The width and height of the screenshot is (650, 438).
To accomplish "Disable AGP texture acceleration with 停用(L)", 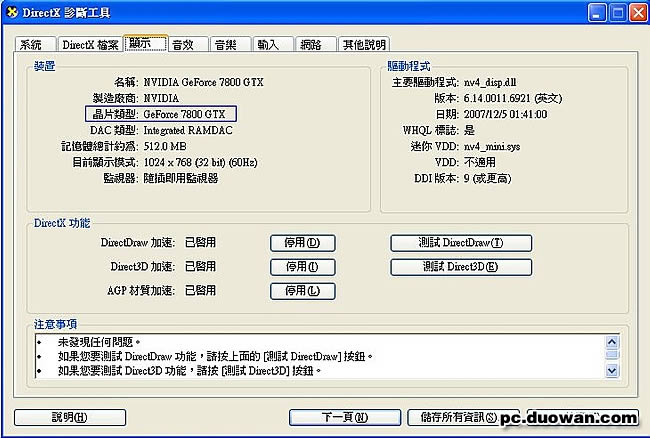I will pyautogui.click(x=303, y=291).
